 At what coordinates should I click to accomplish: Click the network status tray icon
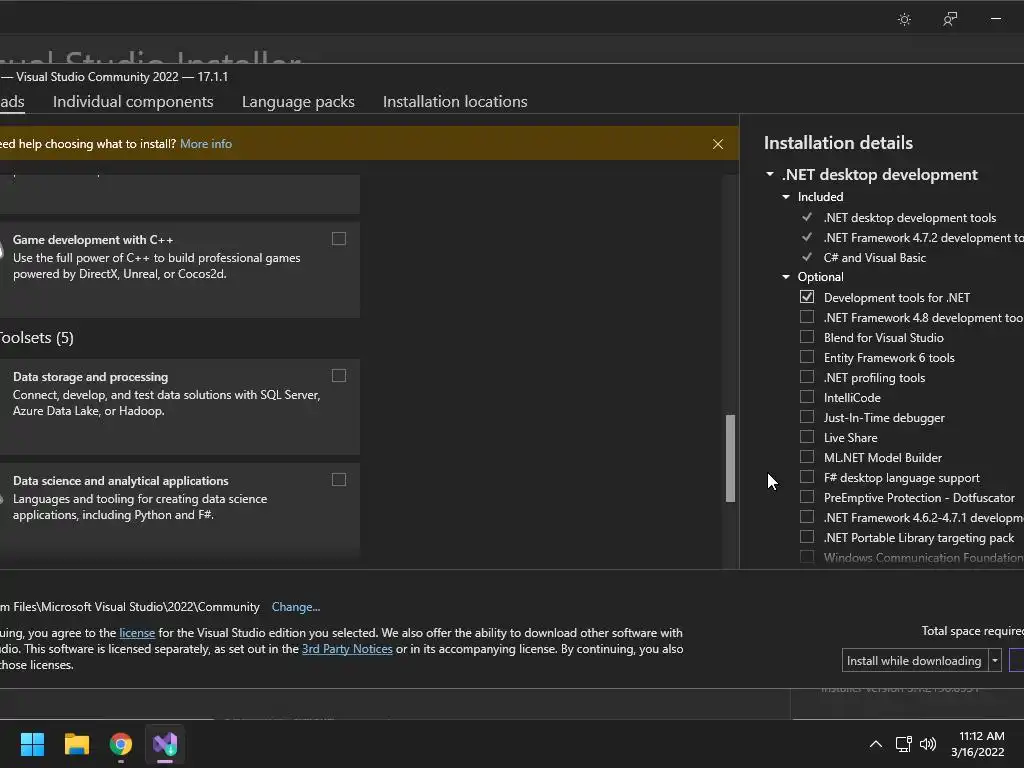point(903,744)
